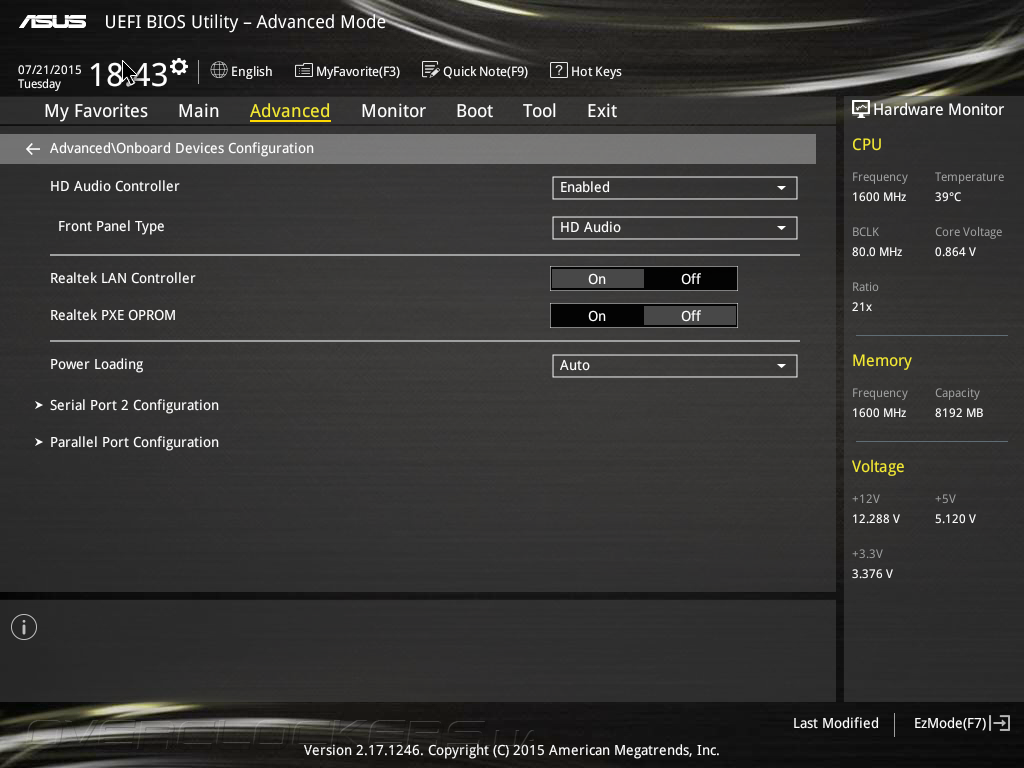Viewport: 1024px width, 768px height.
Task: Click the EzMode exit arrow icon
Action: click(x=1000, y=723)
